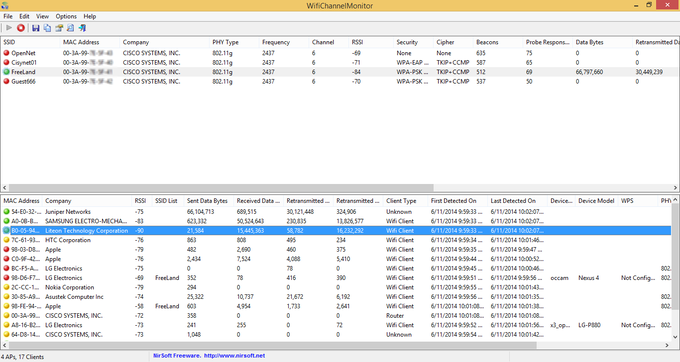Image resolution: width=680 pixels, height=362 pixels.
Task: Sort access points by Frequency header
Action: click(284, 42)
